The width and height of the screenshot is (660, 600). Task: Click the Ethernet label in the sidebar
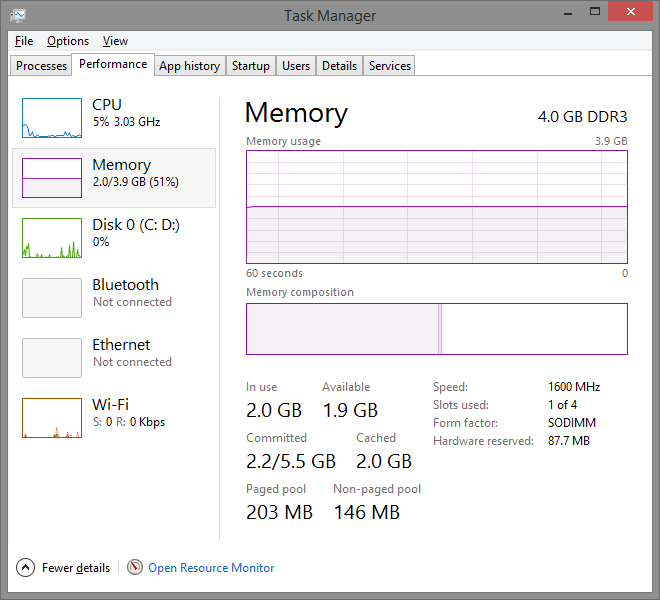[x=121, y=344]
